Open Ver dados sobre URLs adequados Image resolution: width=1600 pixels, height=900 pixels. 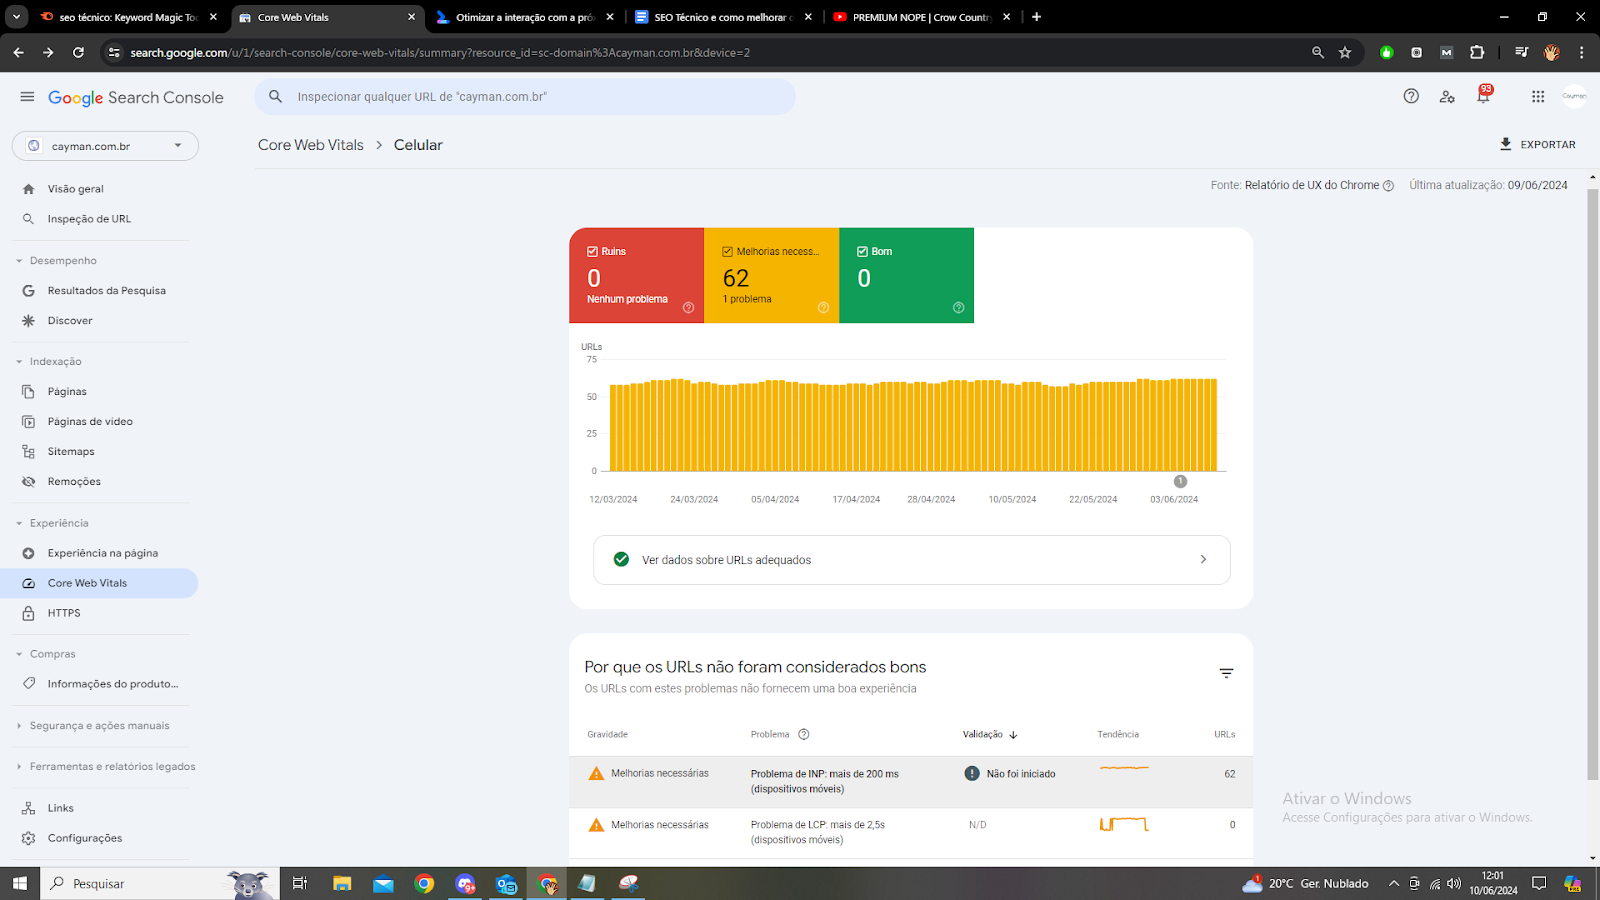pyautogui.click(x=911, y=560)
